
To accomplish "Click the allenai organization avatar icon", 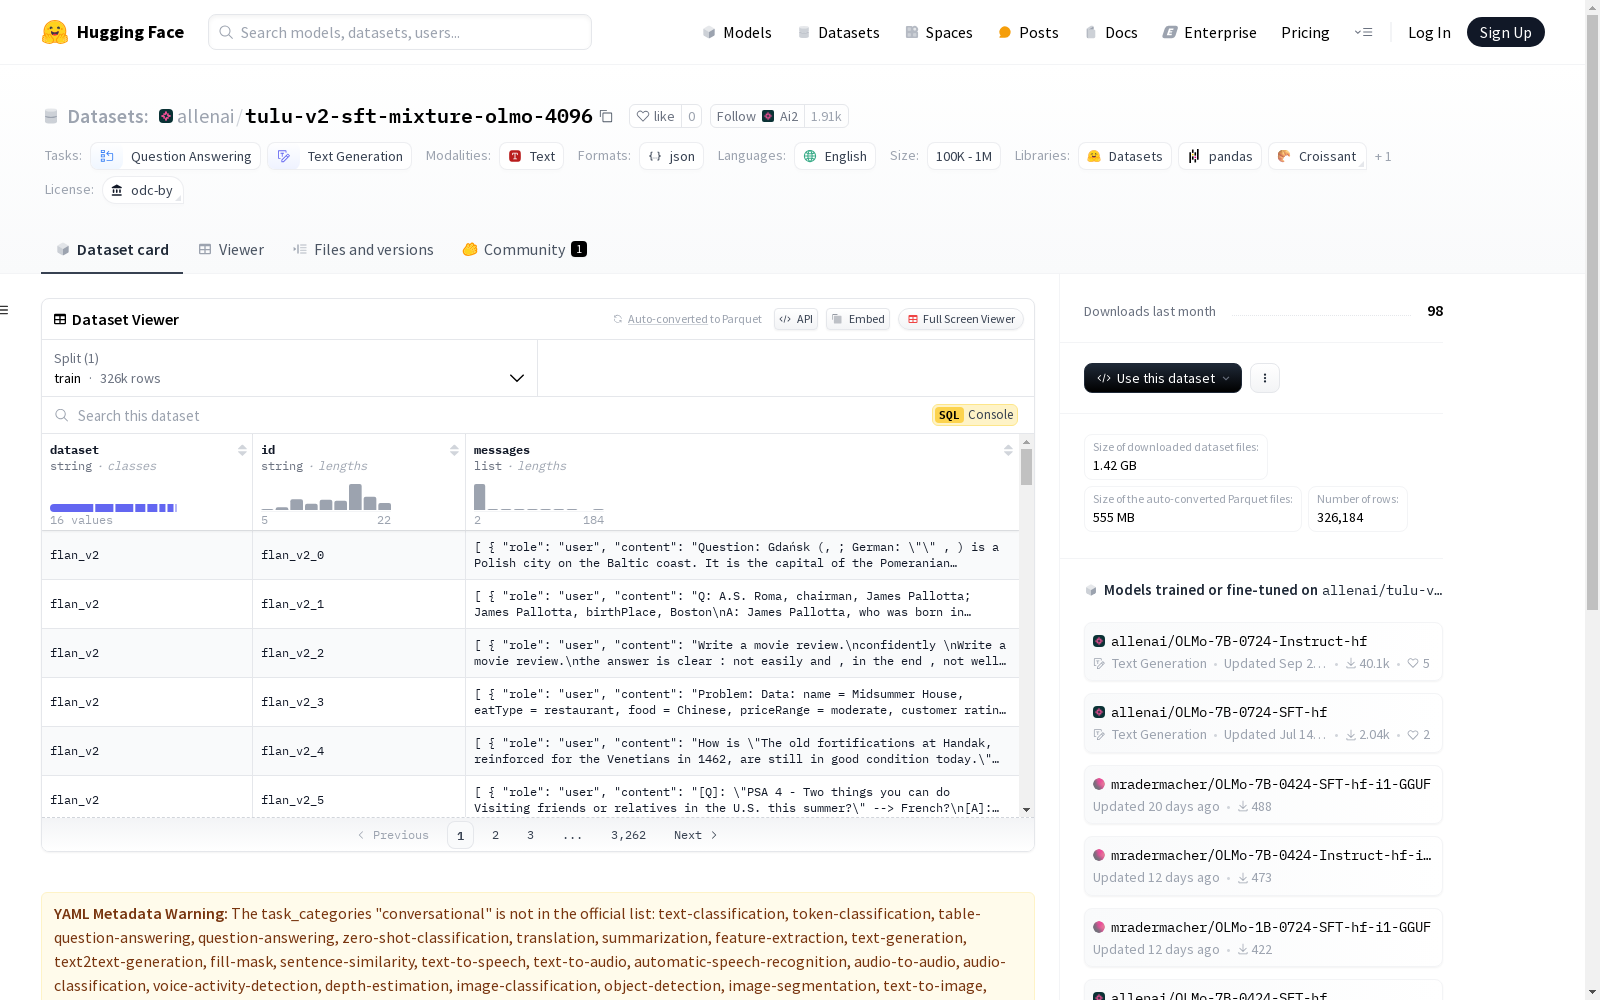I will [166, 116].
